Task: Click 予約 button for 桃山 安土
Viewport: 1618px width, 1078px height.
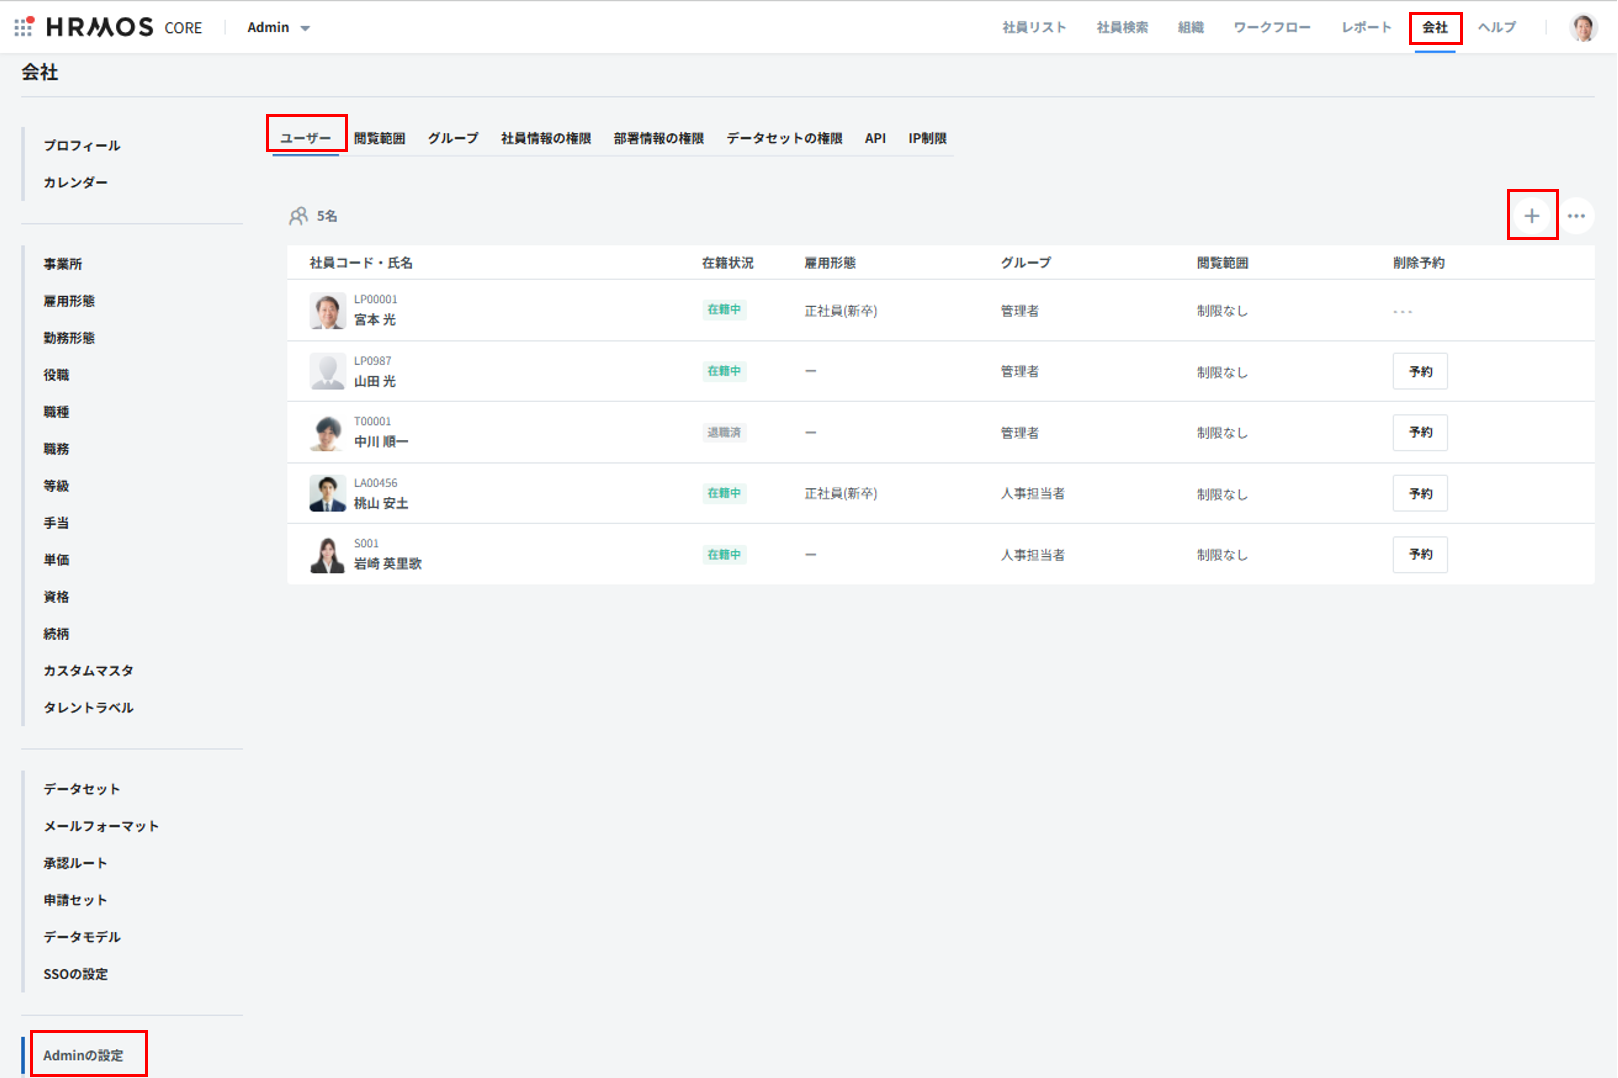Action: tap(1419, 494)
